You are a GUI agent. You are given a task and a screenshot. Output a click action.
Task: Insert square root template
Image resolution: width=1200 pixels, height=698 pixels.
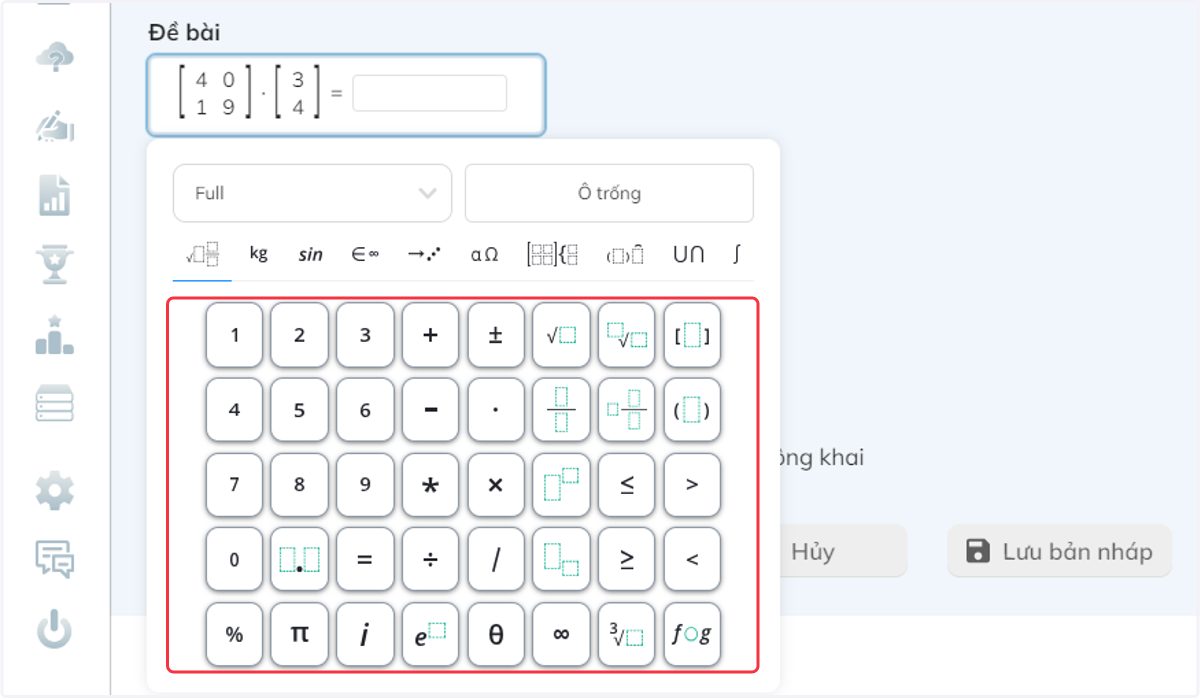coord(561,335)
